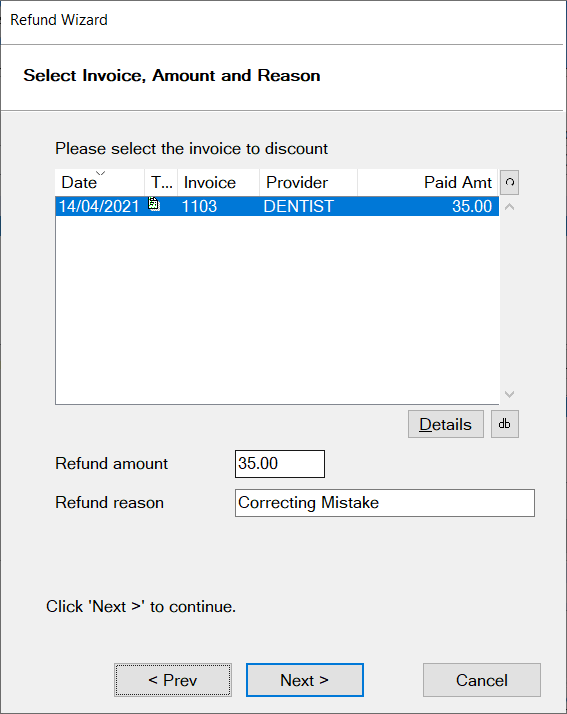Screen dimensions: 567x714
Task: Open Details for selected invoice
Action: (446, 424)
